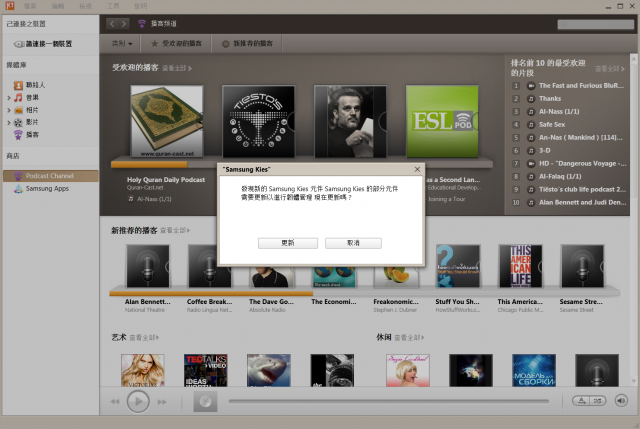640x429 pixels.
Task: Open Podcast Channel in the store section
Action: (50, 176)
